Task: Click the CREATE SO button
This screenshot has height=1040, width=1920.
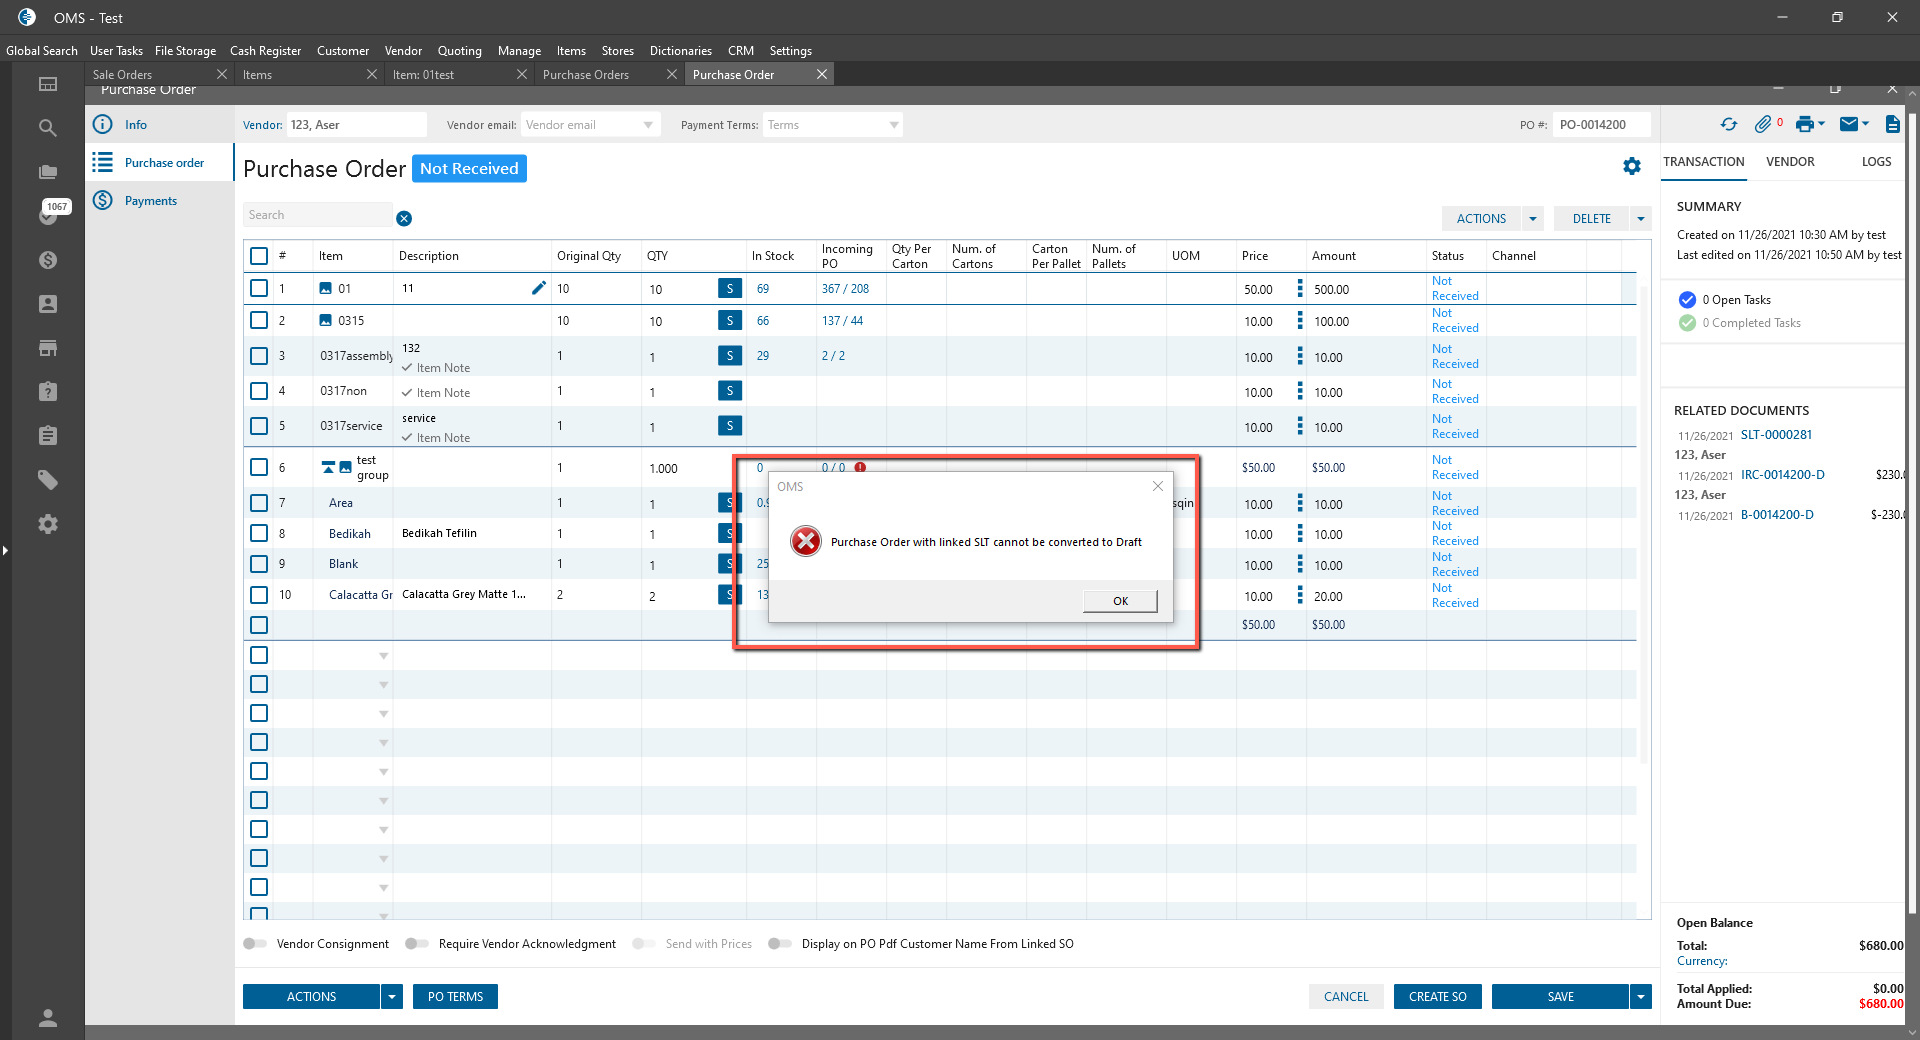Action: coord(1437,997)
